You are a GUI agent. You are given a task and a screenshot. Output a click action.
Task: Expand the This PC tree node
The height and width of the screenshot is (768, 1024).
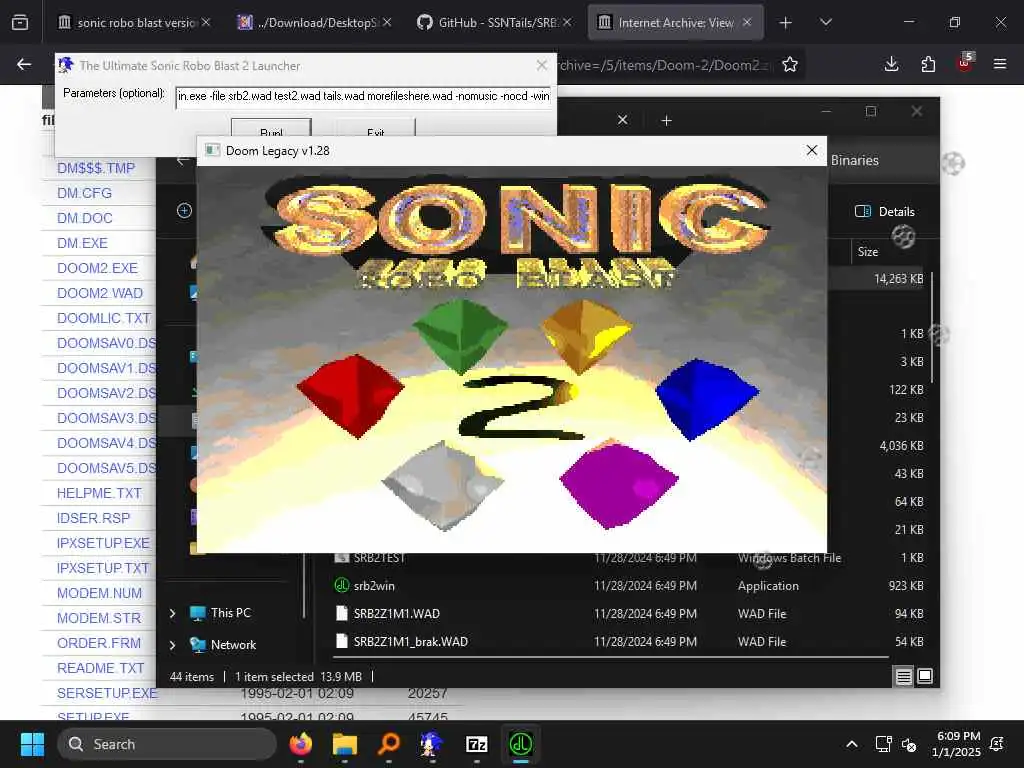[x=172, y=613]
